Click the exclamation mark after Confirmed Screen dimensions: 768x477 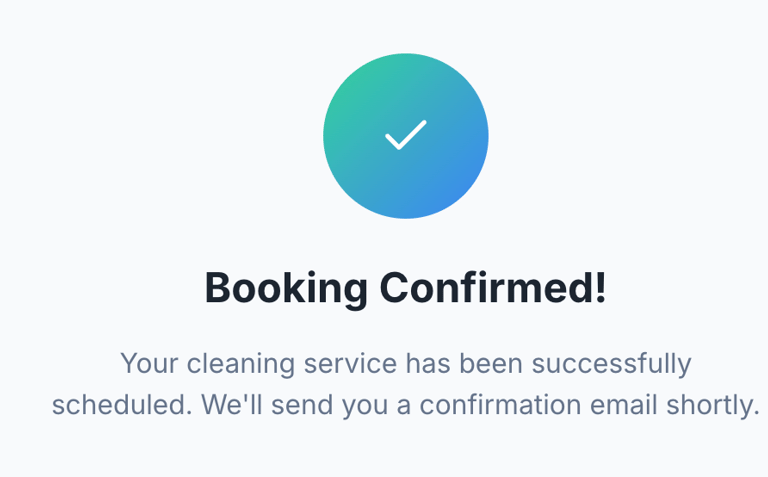[x=601, y=287]
